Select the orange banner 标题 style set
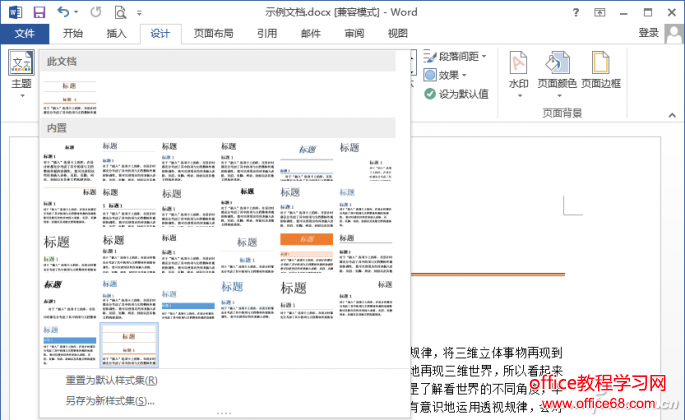685x420 pixels. click(306, 253)
